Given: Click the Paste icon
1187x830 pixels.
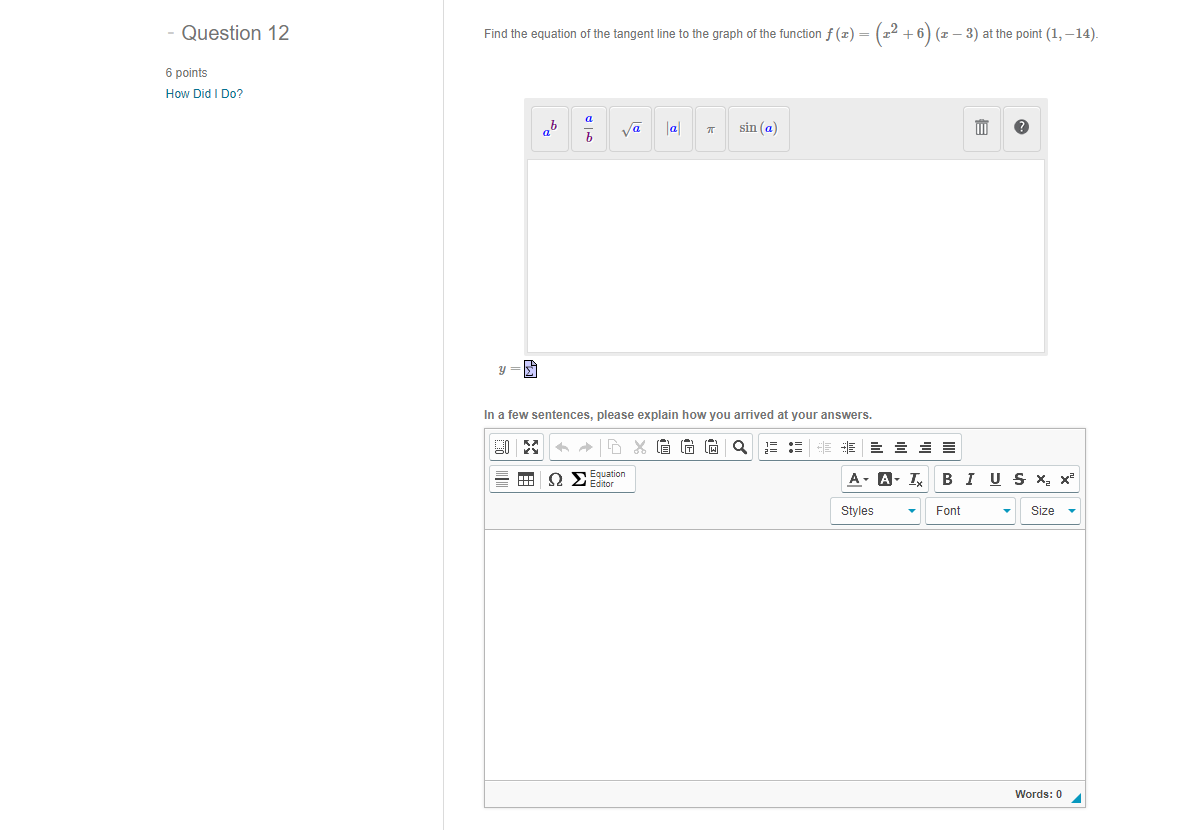Looking at the screenshot, I should pos(663,447).
